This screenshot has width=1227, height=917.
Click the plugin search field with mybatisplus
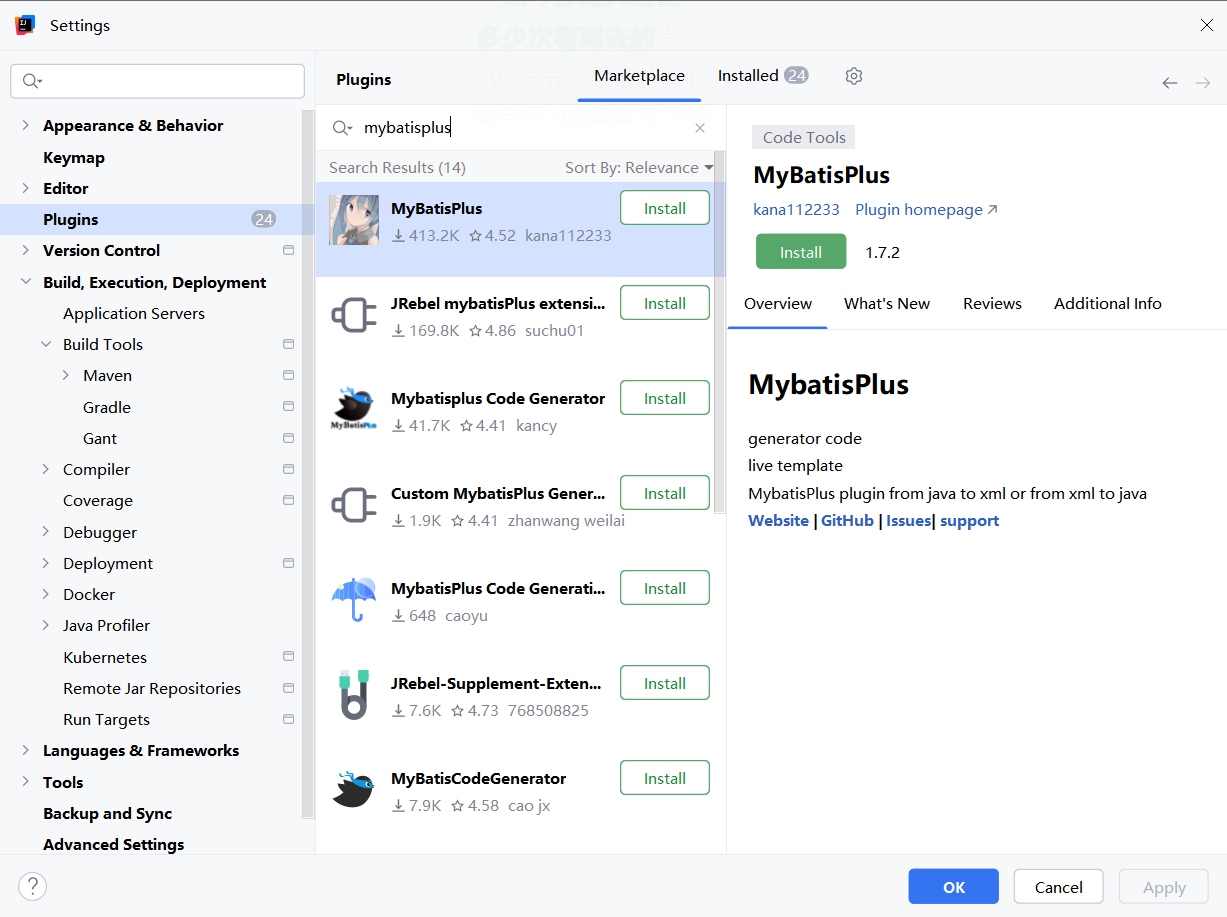tap(520, 128)
